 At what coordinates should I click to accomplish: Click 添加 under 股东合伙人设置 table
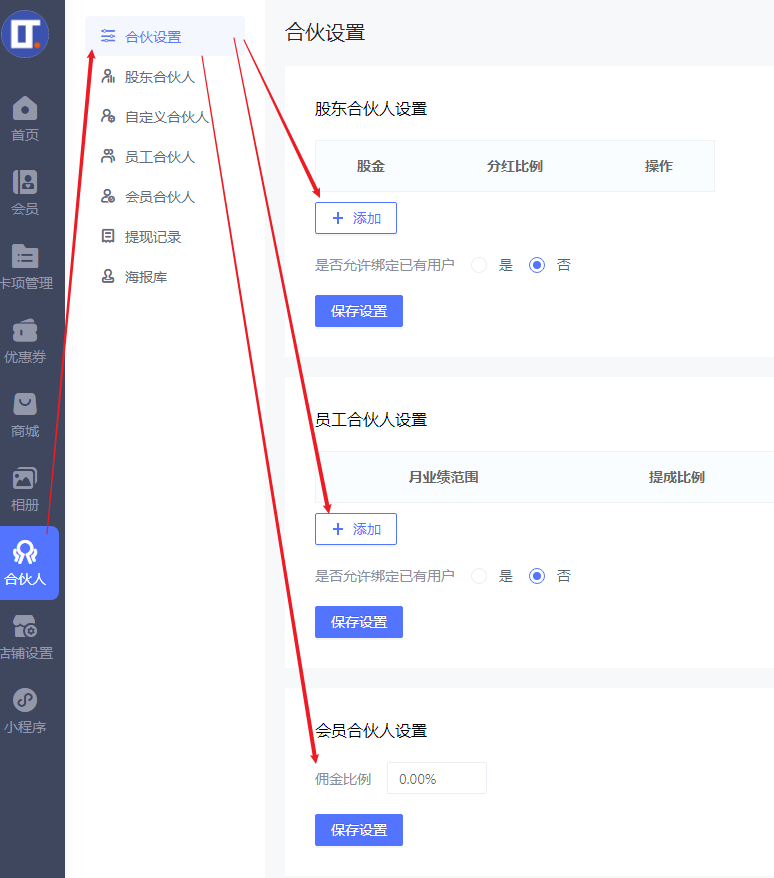(356, 218)
